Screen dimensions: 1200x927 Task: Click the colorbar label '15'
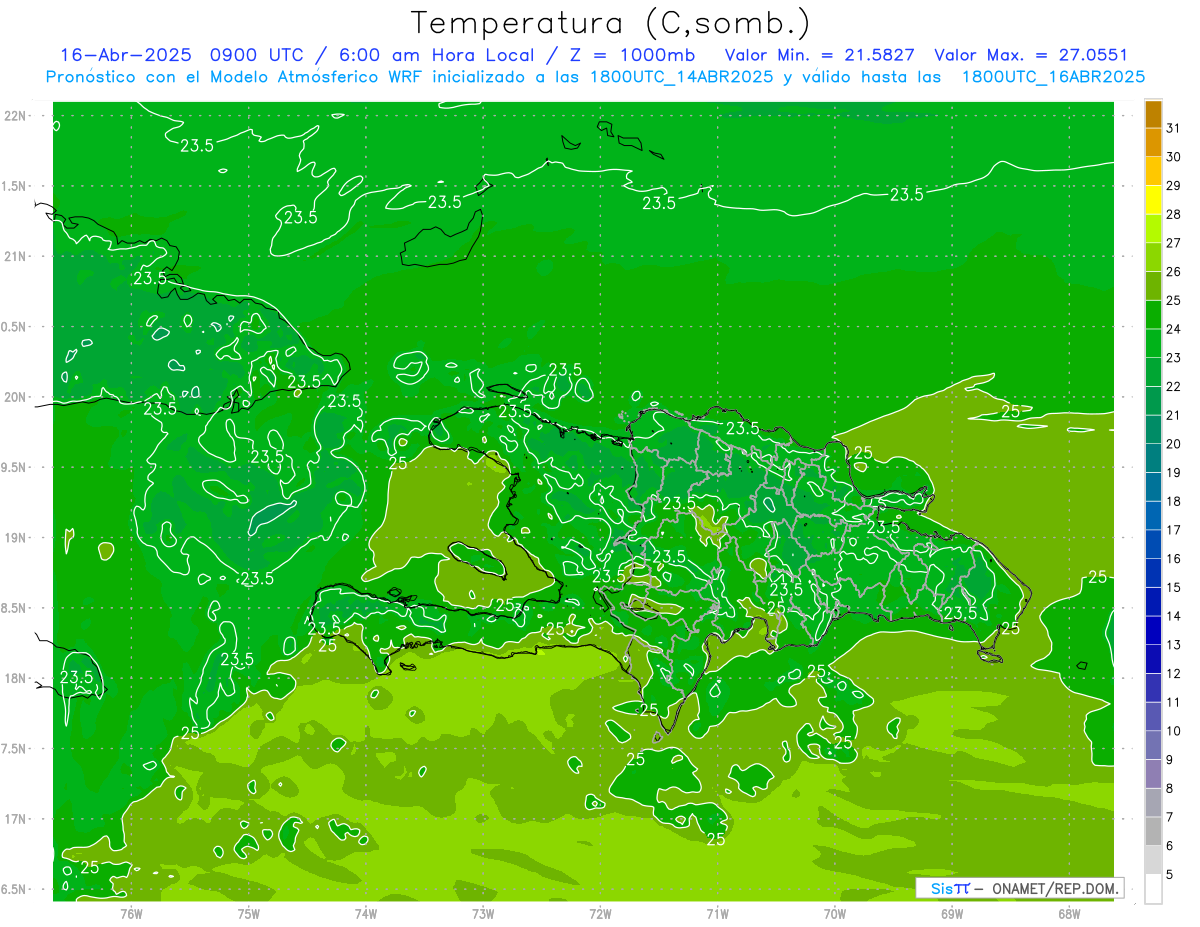pyautogui.click(x=1174, y=587)
